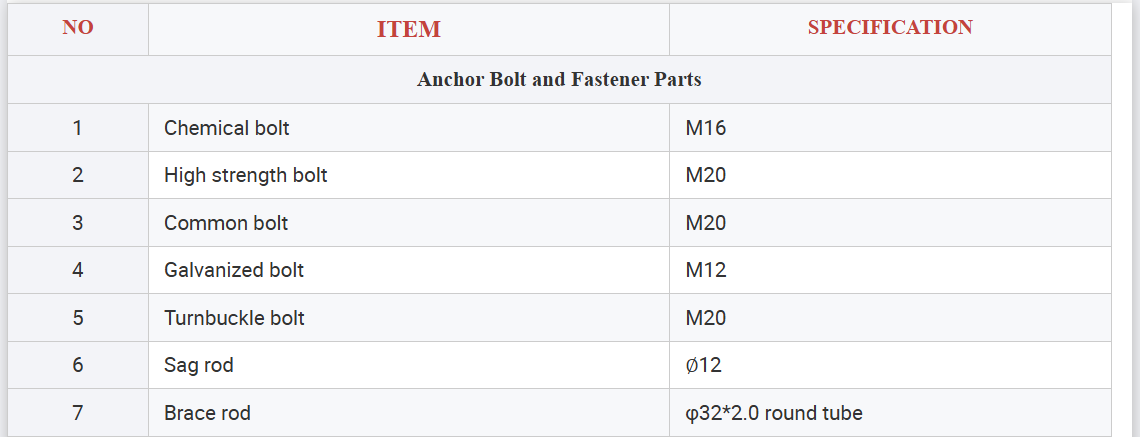The height and width of the screenshot is (437, 1140).
Task: Select the M16 specification cell
Action: (x=706, y=128)
